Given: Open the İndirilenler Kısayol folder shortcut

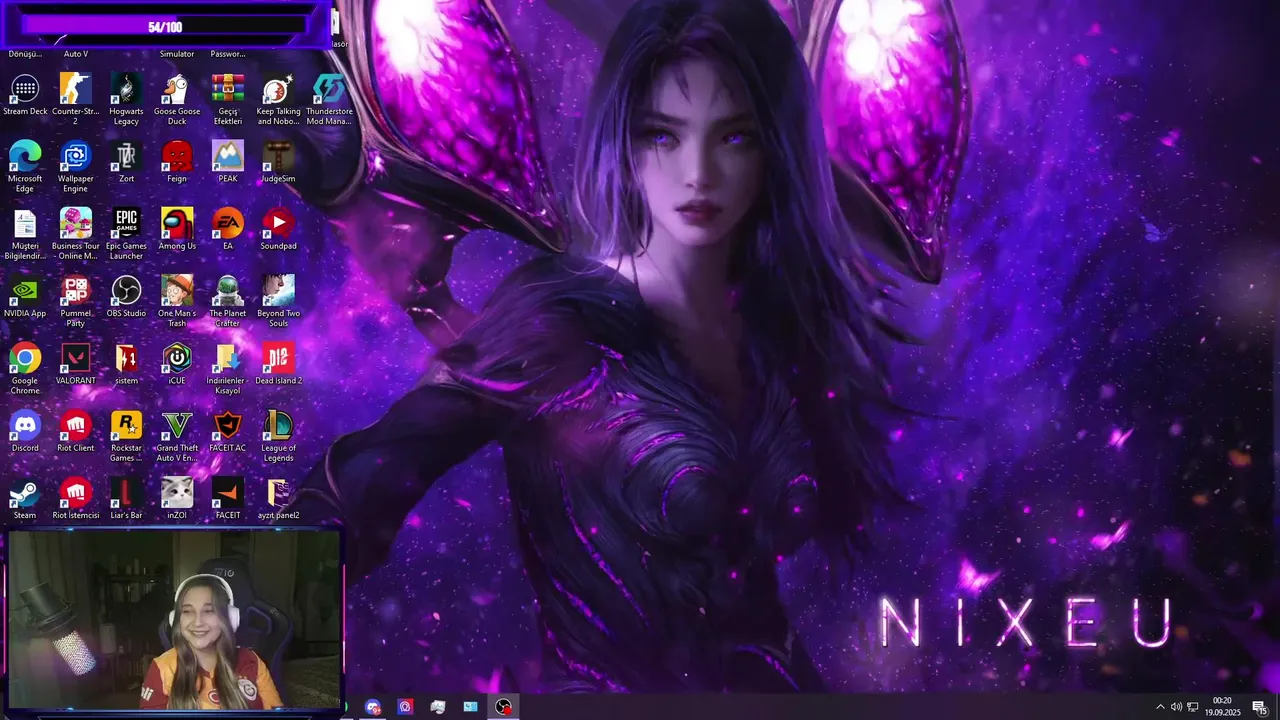Looking at the screenshot, I should click(x=228, y=367).
